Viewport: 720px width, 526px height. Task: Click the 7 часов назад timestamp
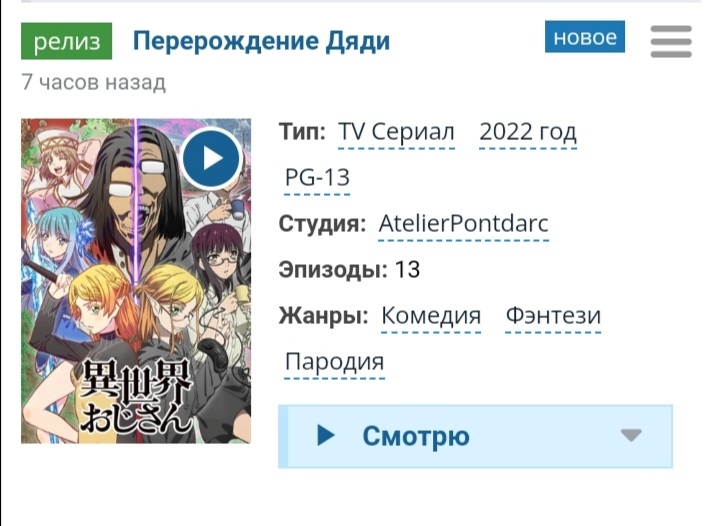click(x=93, y=83)
